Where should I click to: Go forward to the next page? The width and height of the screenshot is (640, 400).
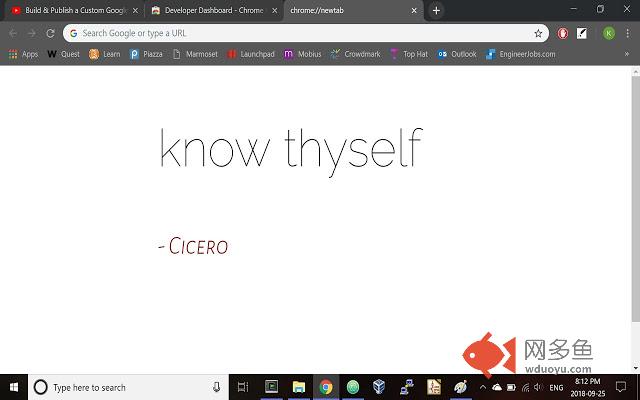tap(31, 33)
